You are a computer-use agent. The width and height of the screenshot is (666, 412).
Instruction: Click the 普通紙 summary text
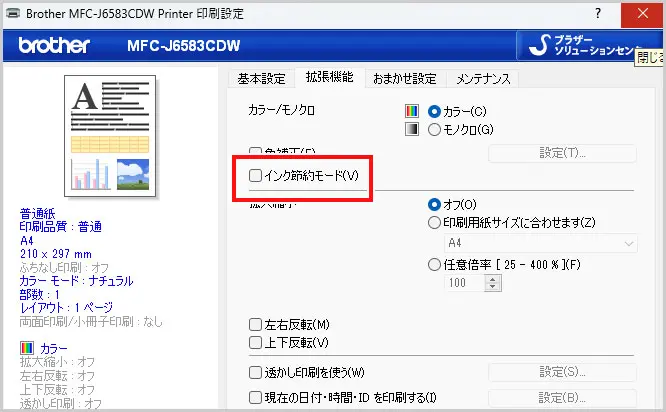coord(37,213)
